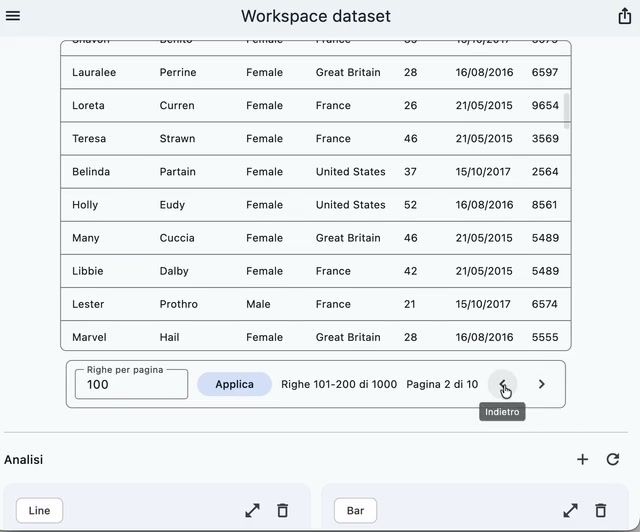The height and width of the screenshot is (532, 640).
Task: Select the cell 'Hail'
Action: click(169, 337)
